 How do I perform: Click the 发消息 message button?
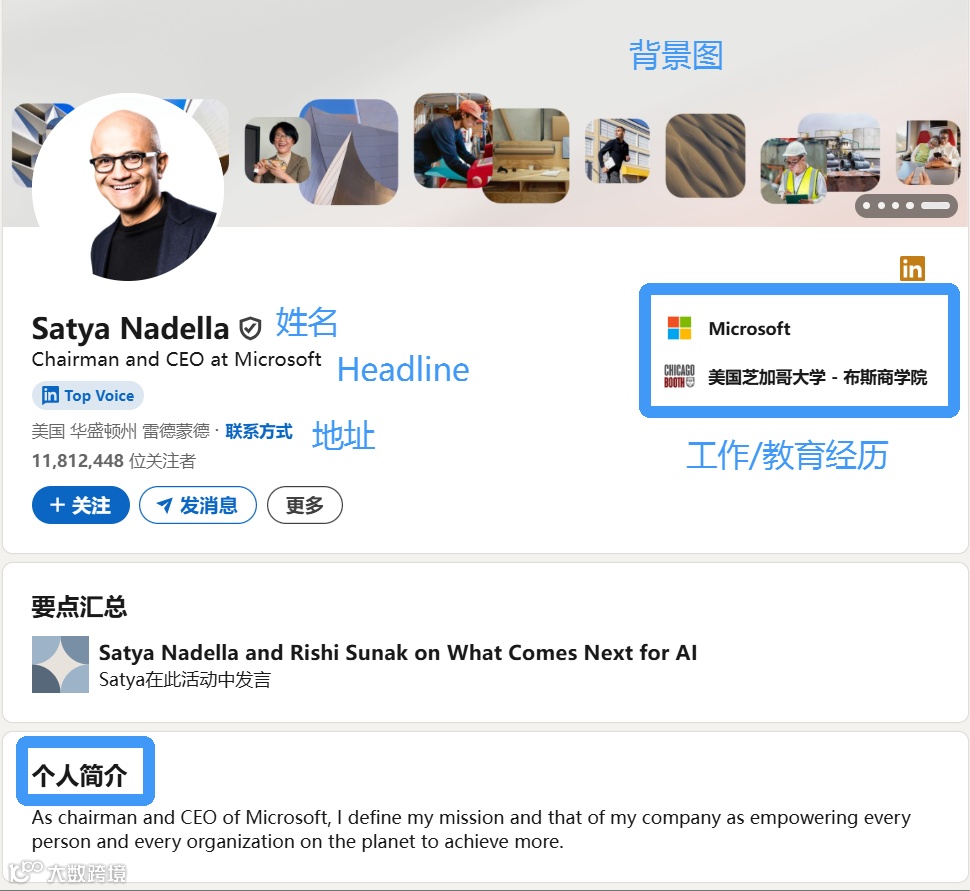pyautogui.click(x=198, y=505)
